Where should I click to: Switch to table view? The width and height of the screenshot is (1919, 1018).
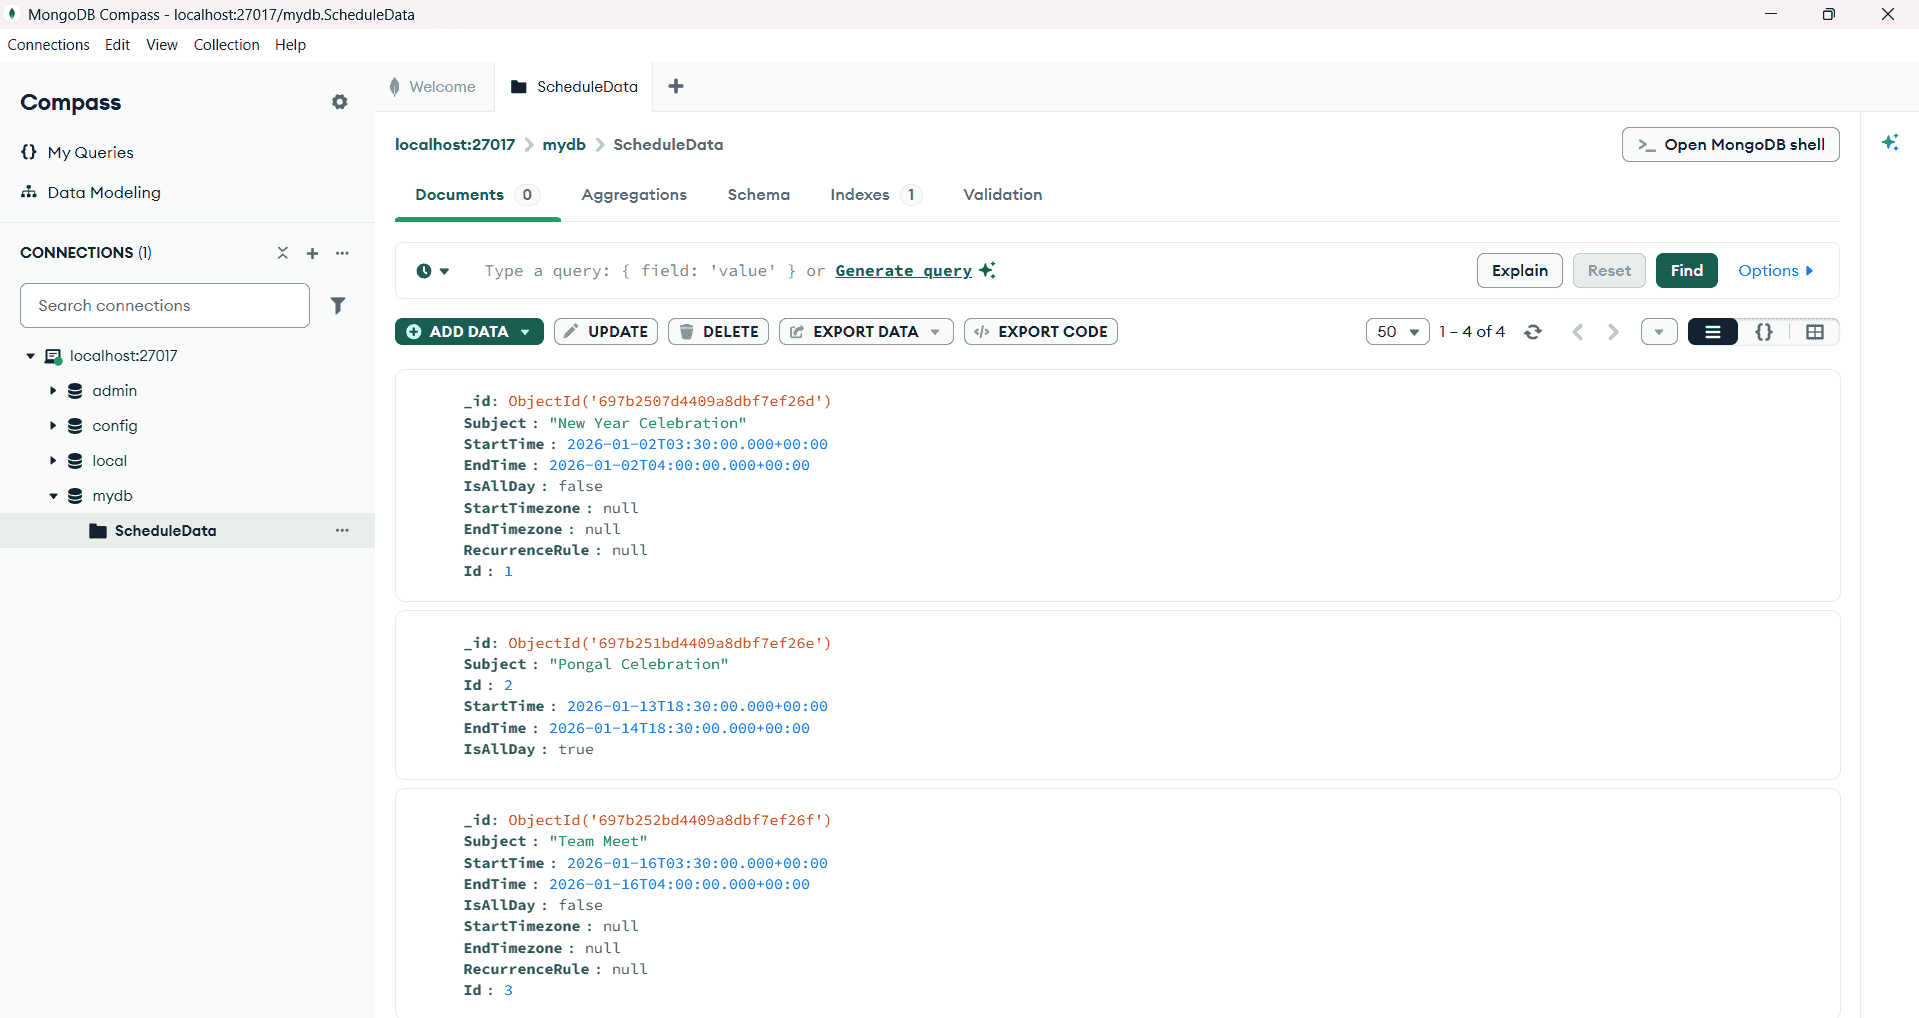1815,332
